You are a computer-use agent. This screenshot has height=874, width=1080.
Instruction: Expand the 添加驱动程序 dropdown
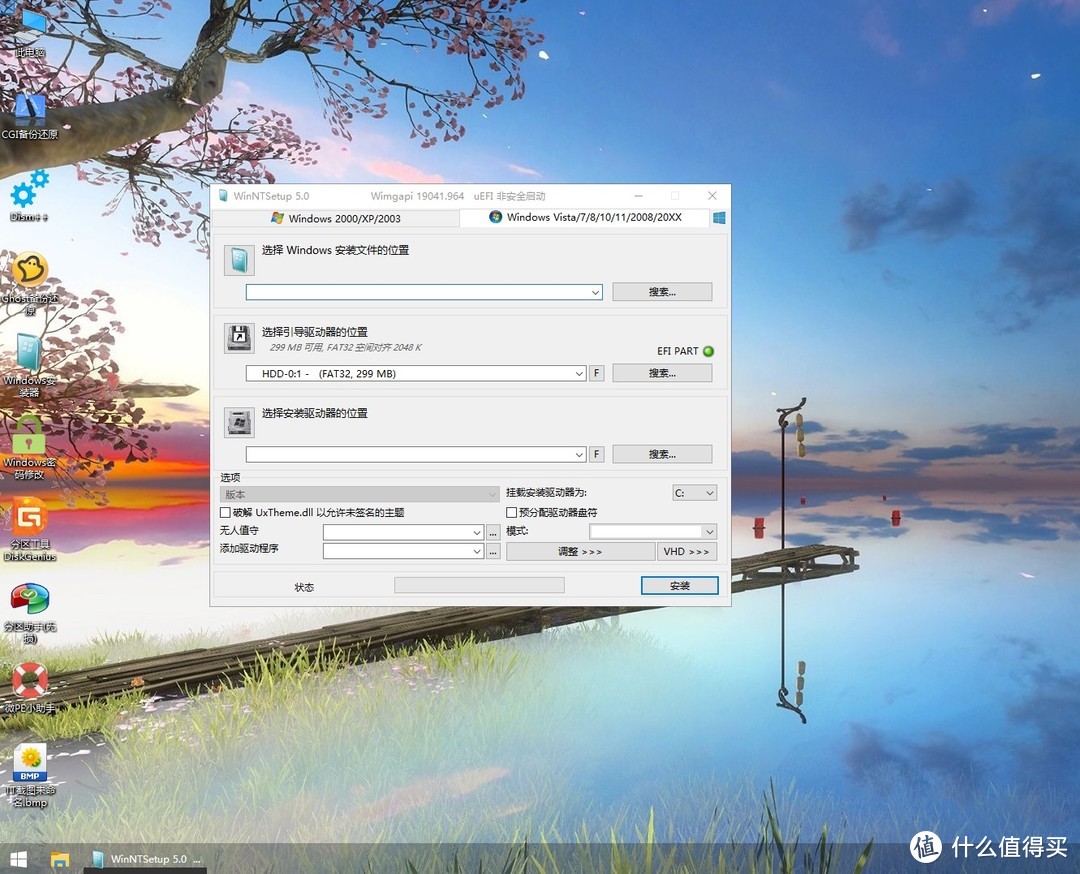click(477, 551)
